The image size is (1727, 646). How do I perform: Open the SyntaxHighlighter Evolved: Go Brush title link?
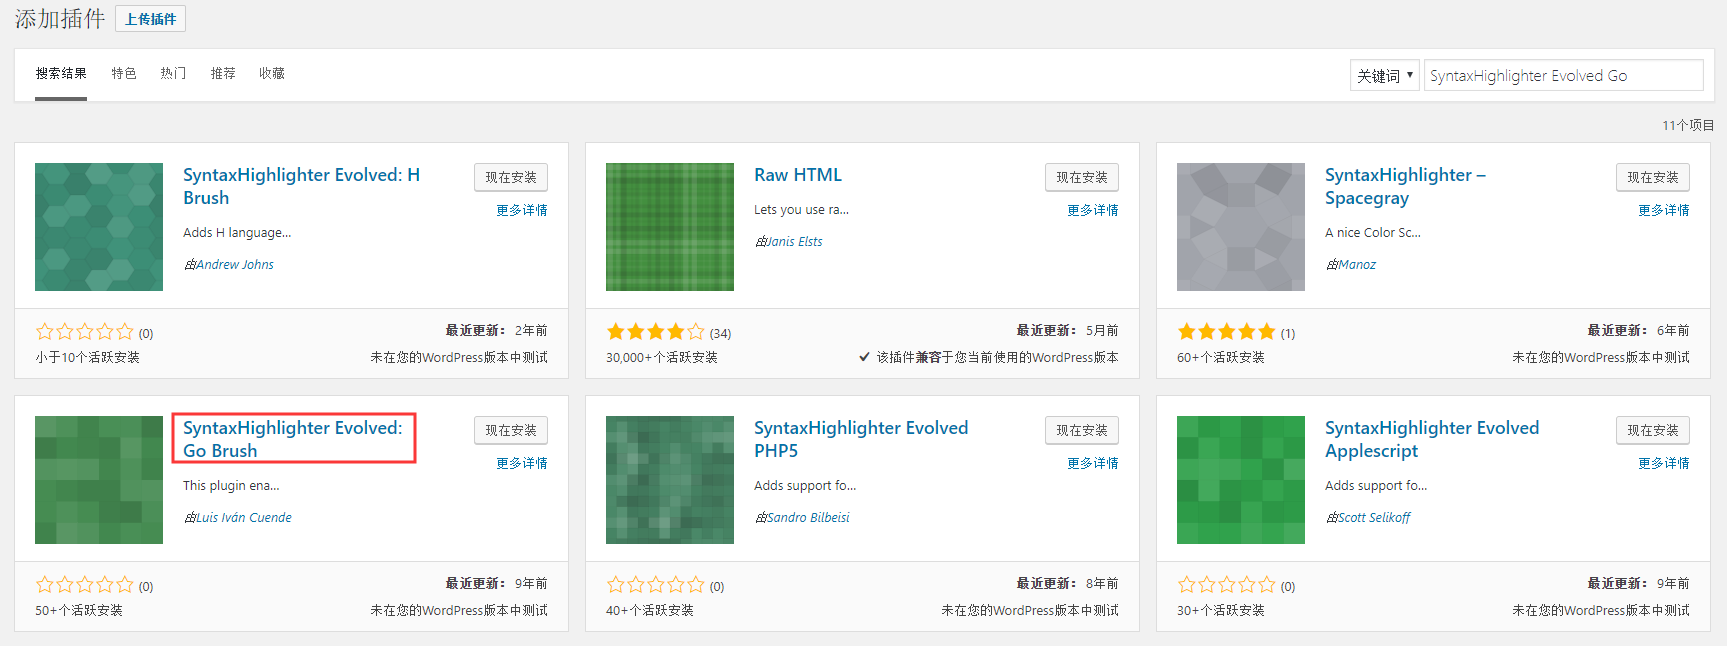coord(292,439)
